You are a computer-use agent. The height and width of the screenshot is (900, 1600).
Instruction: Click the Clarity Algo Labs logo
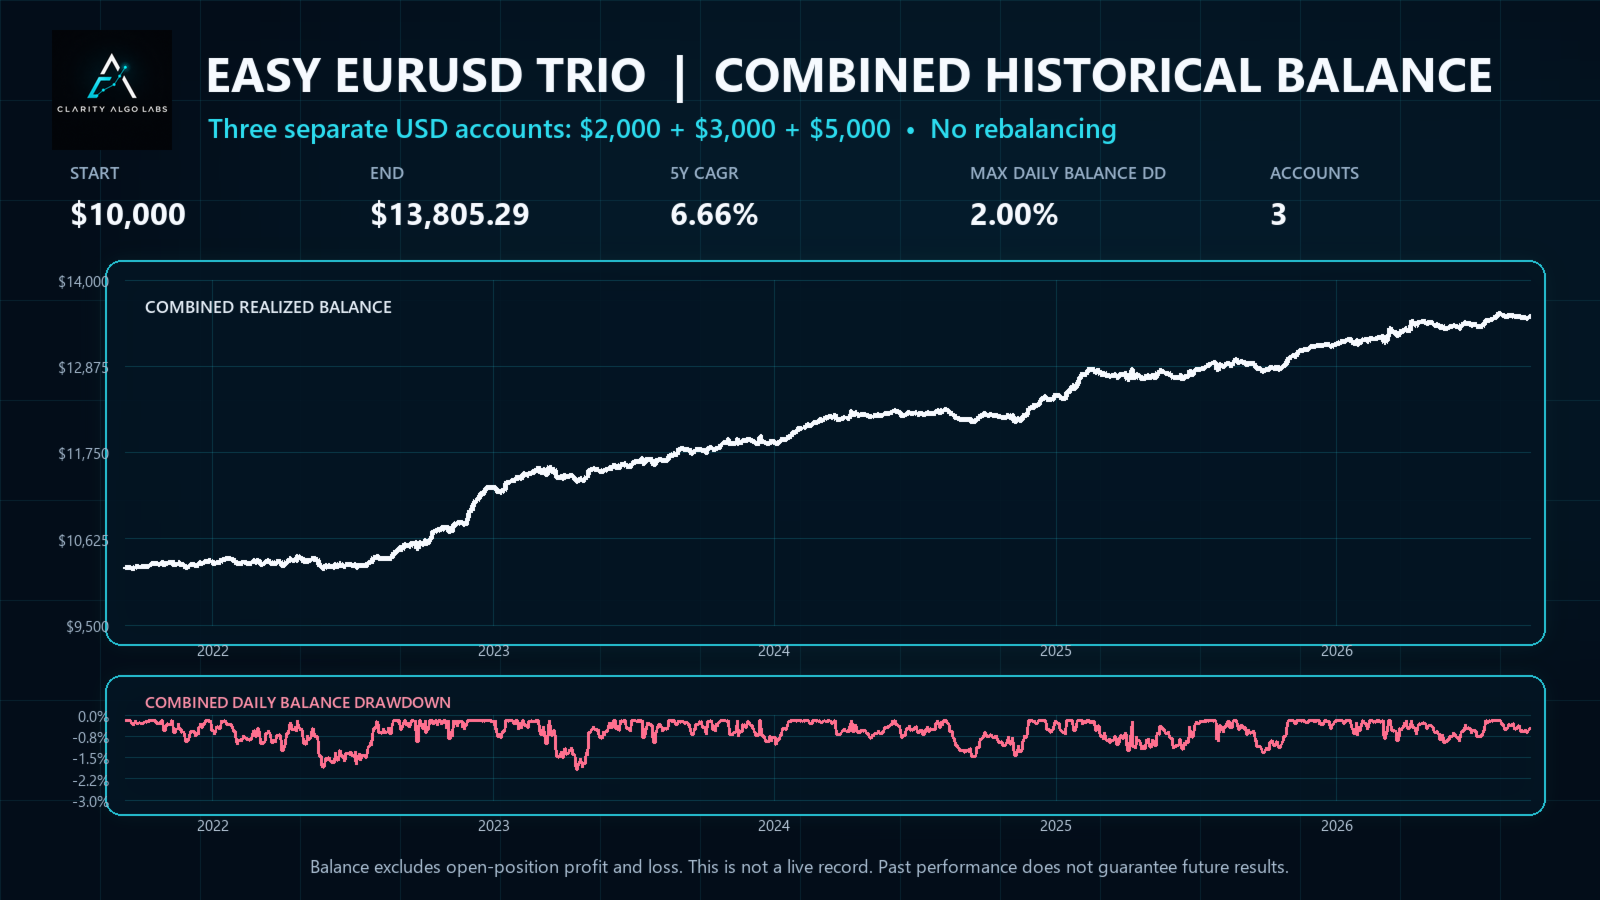click(112, 90)
